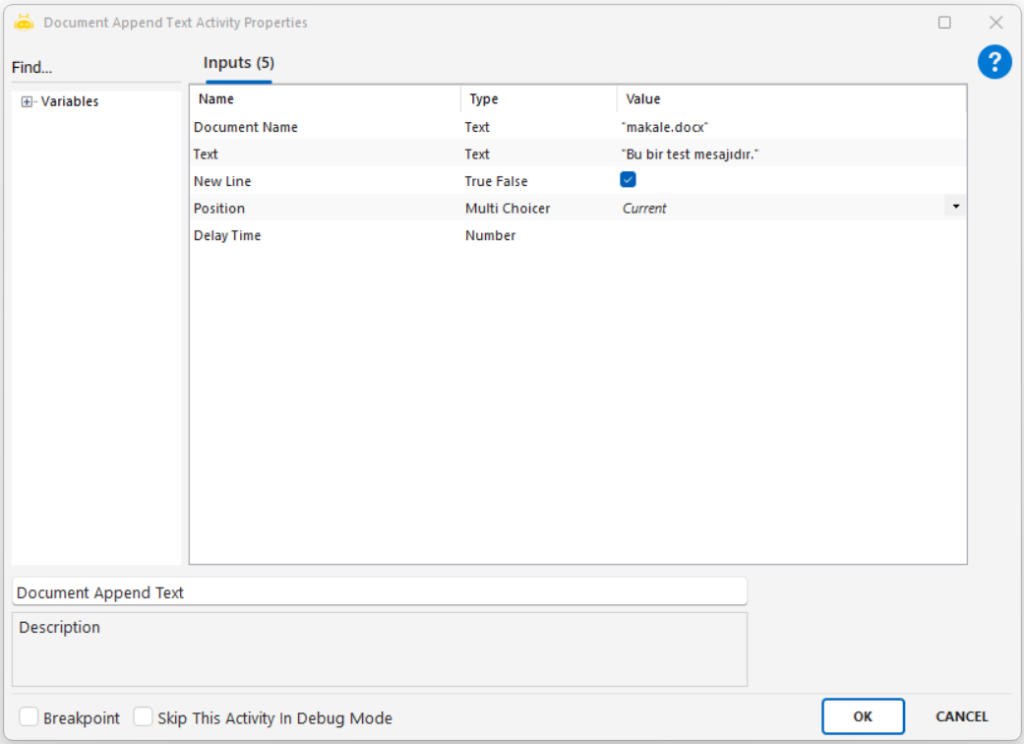This screenshot has height=744, width=1024.
Task: Switch to the Inputs (5) tab
Action: click(238, 63)
